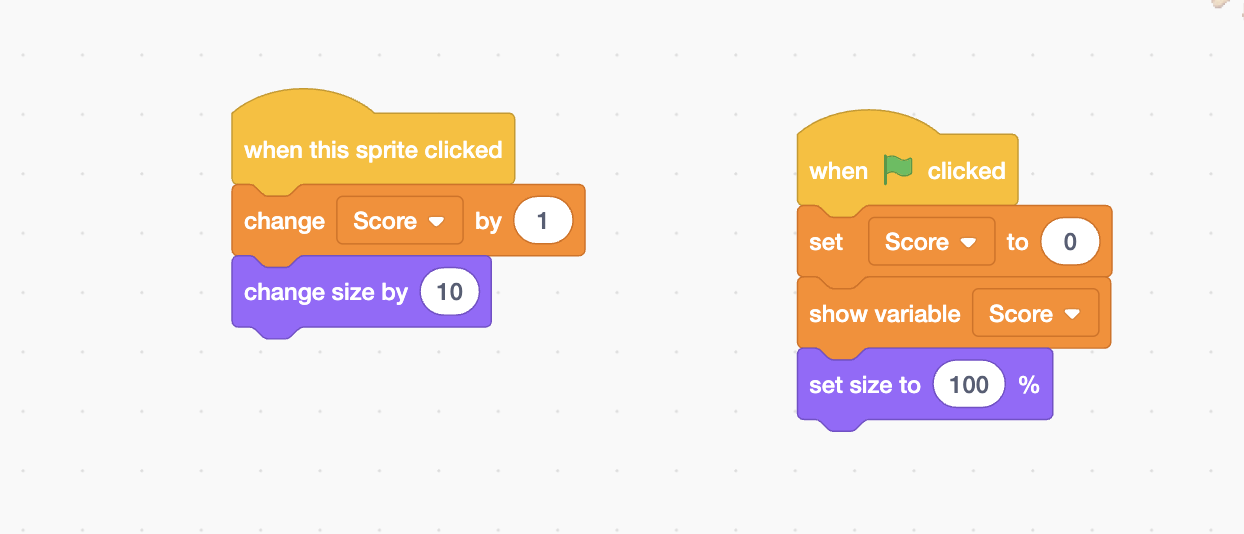Click the green flag icon in hat block

tap(898, 170)
